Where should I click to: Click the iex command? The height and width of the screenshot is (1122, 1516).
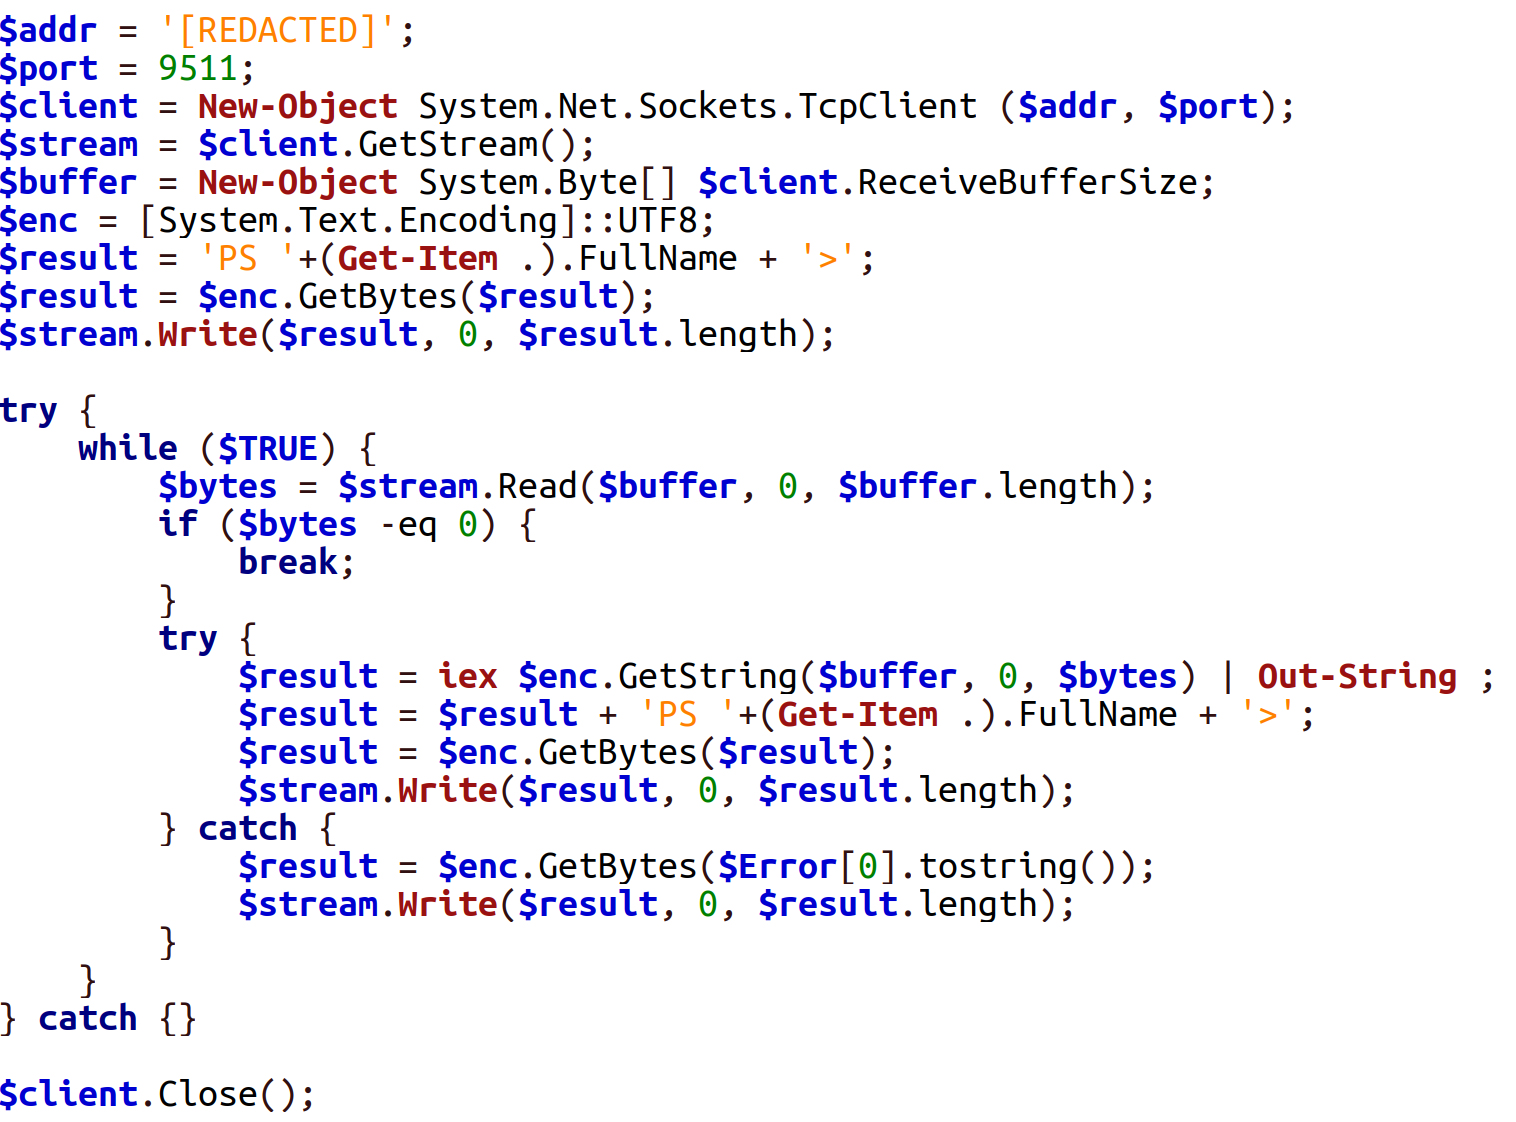(x=468, y=676)
